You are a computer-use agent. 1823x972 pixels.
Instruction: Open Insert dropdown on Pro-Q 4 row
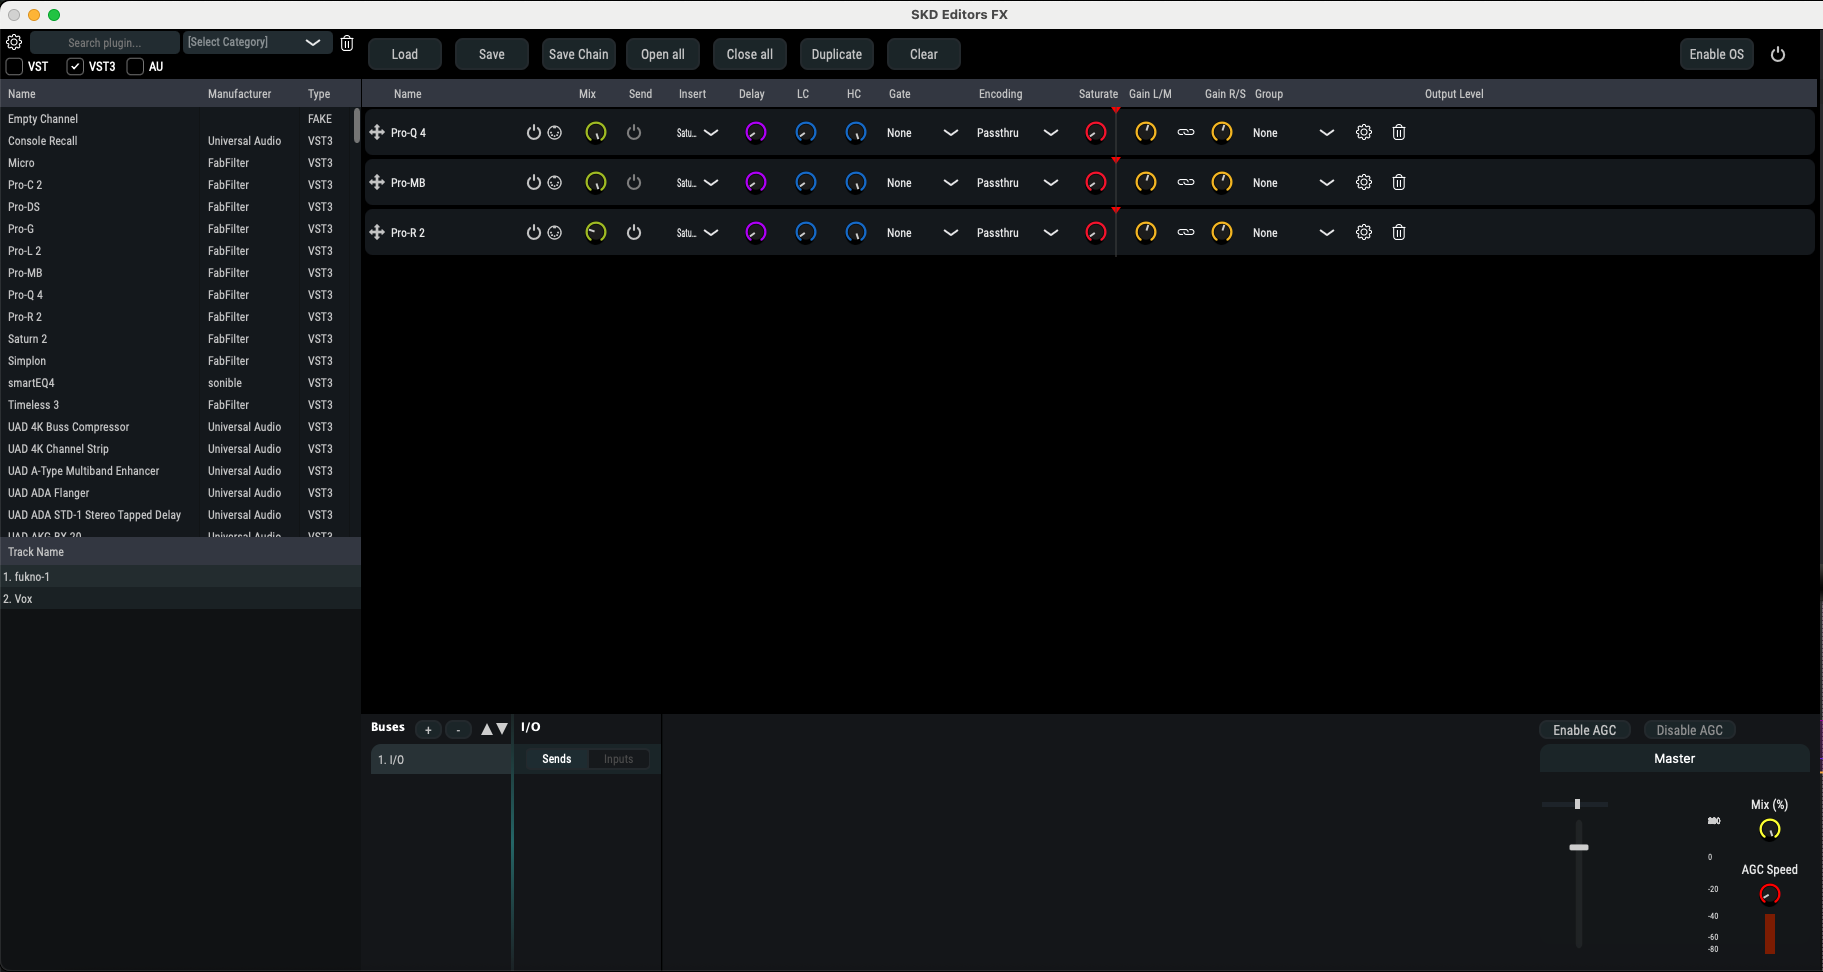pyautogui.click(x=698, y=132)
